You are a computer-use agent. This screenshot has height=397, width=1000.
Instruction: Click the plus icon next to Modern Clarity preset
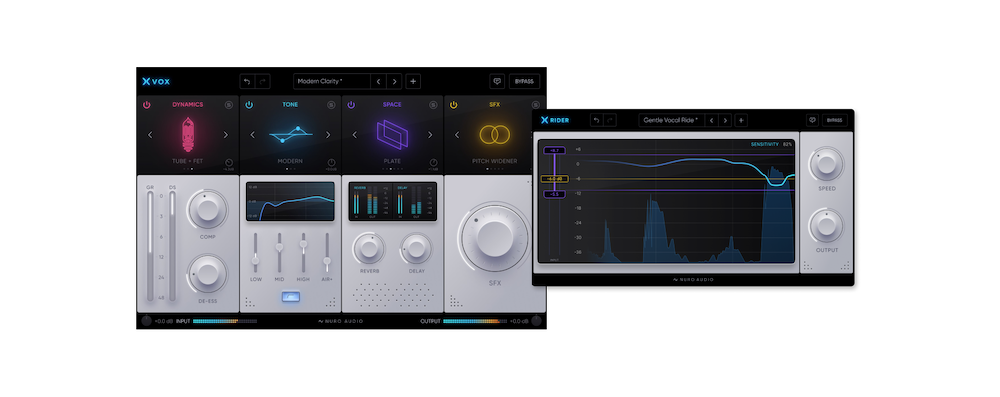point(413,82)
